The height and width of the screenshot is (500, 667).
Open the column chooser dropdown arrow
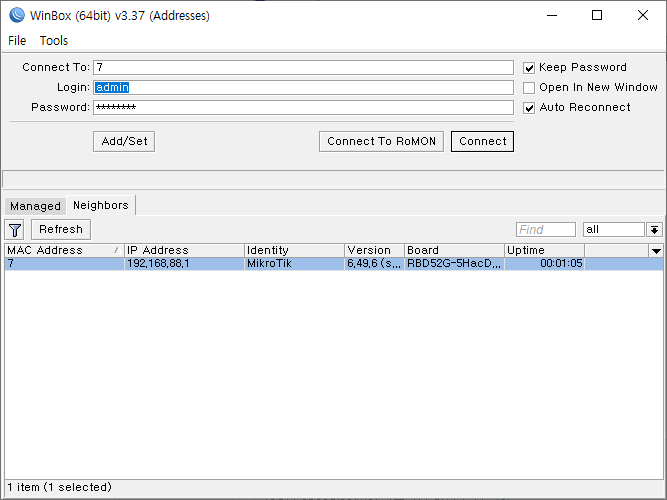[656, 251]
